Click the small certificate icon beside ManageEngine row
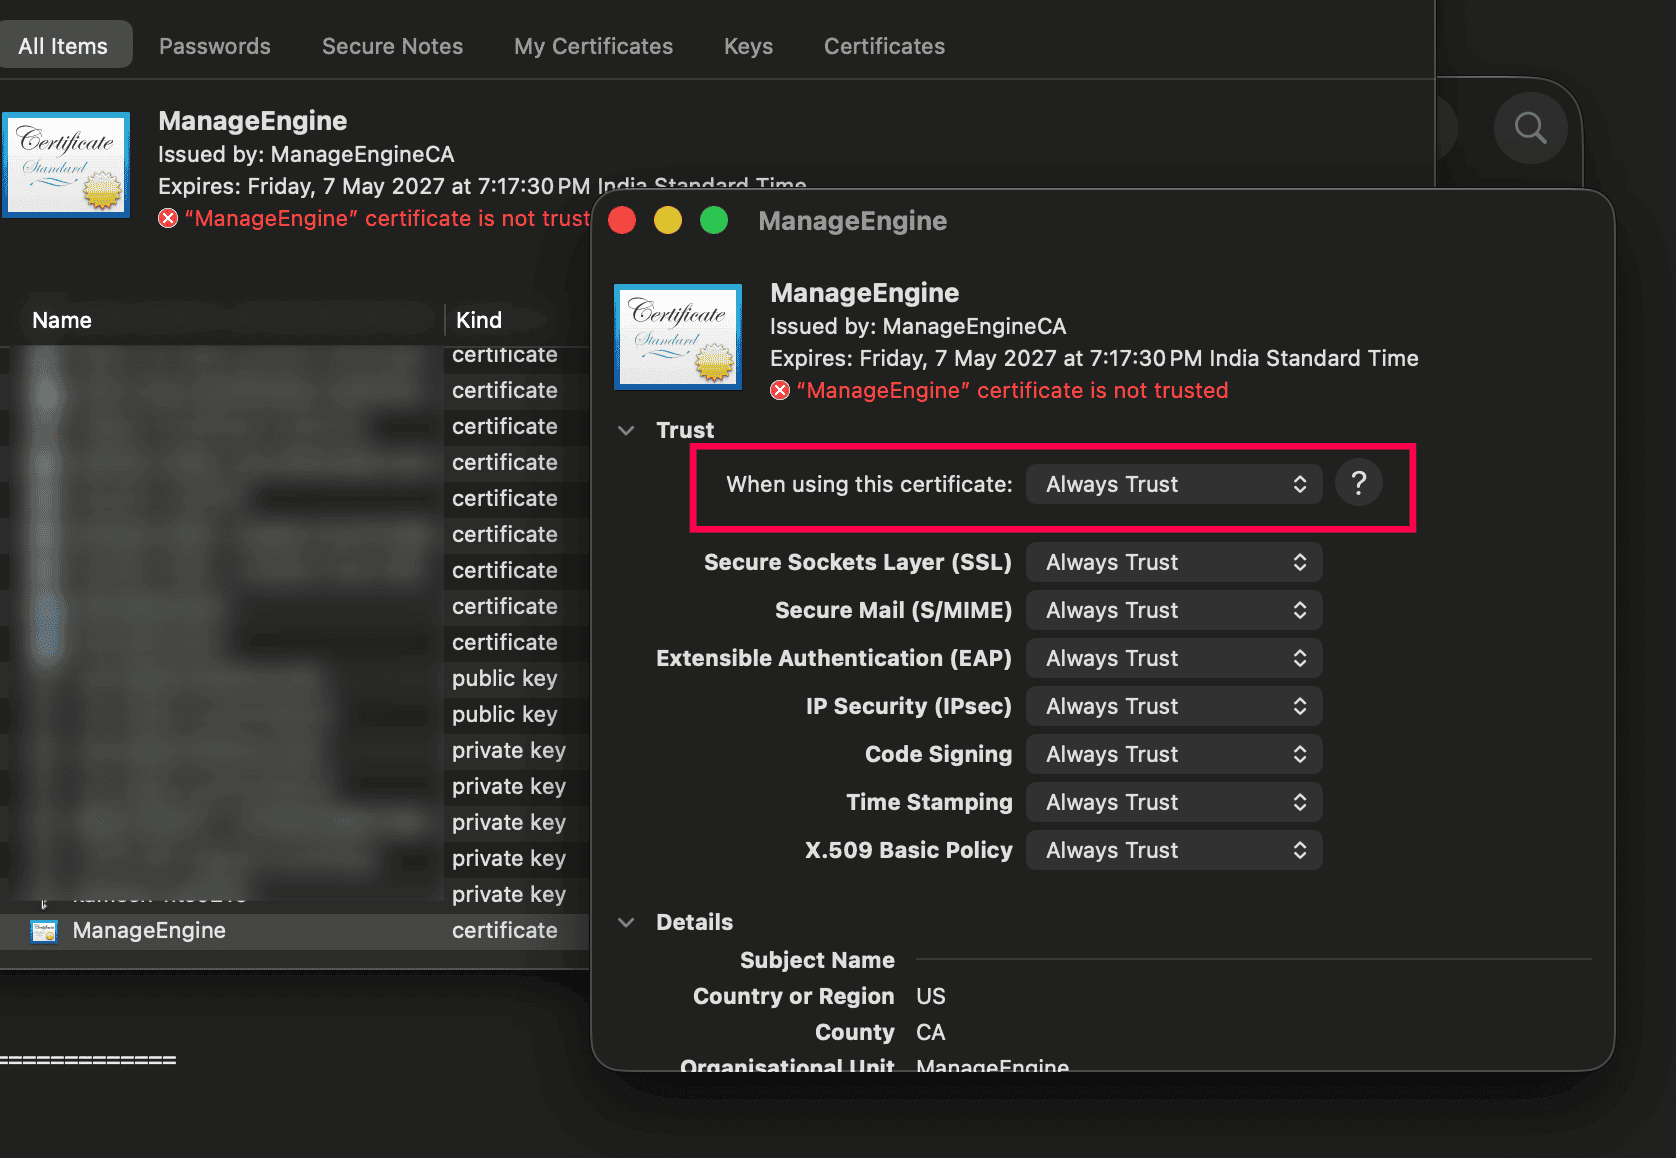 (x=44, y=931)
